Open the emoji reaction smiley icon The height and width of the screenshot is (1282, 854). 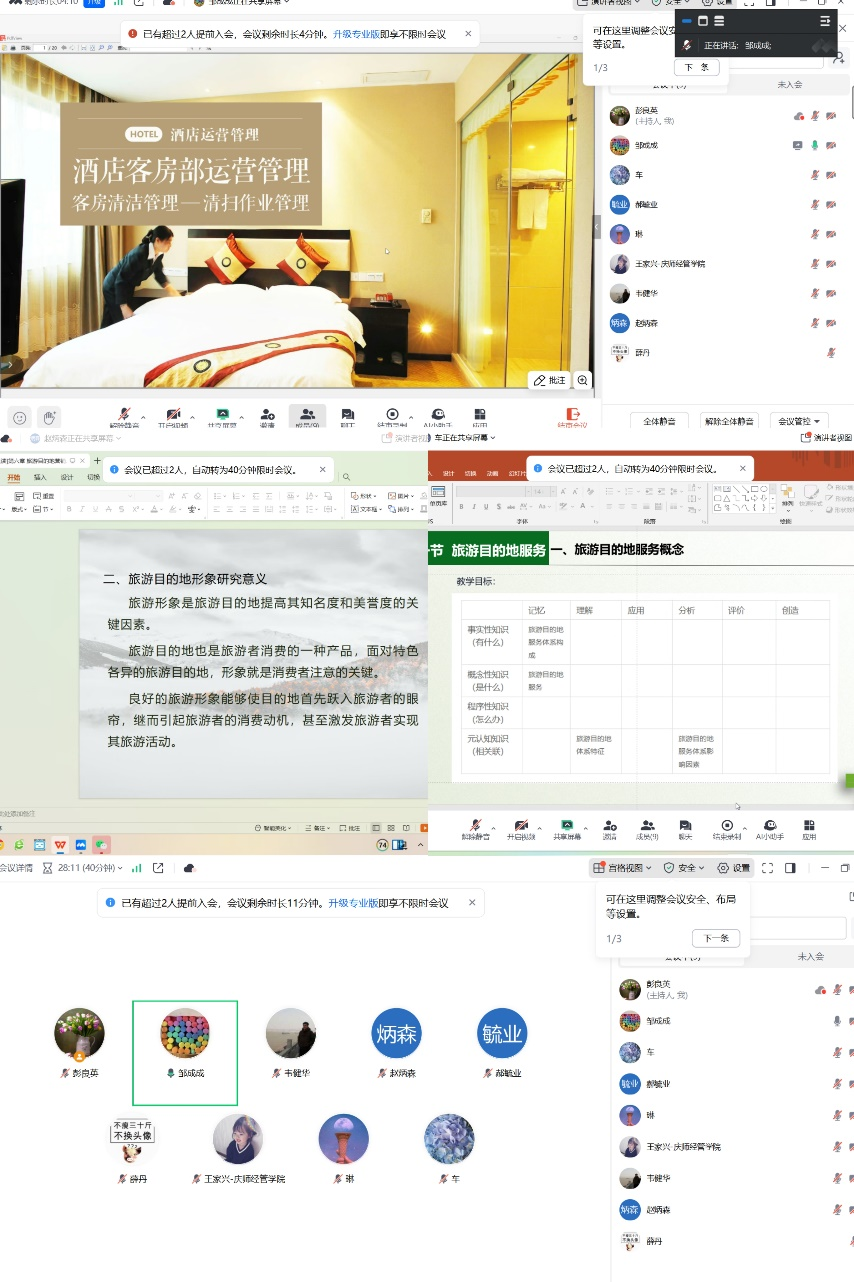coord(19,416)
